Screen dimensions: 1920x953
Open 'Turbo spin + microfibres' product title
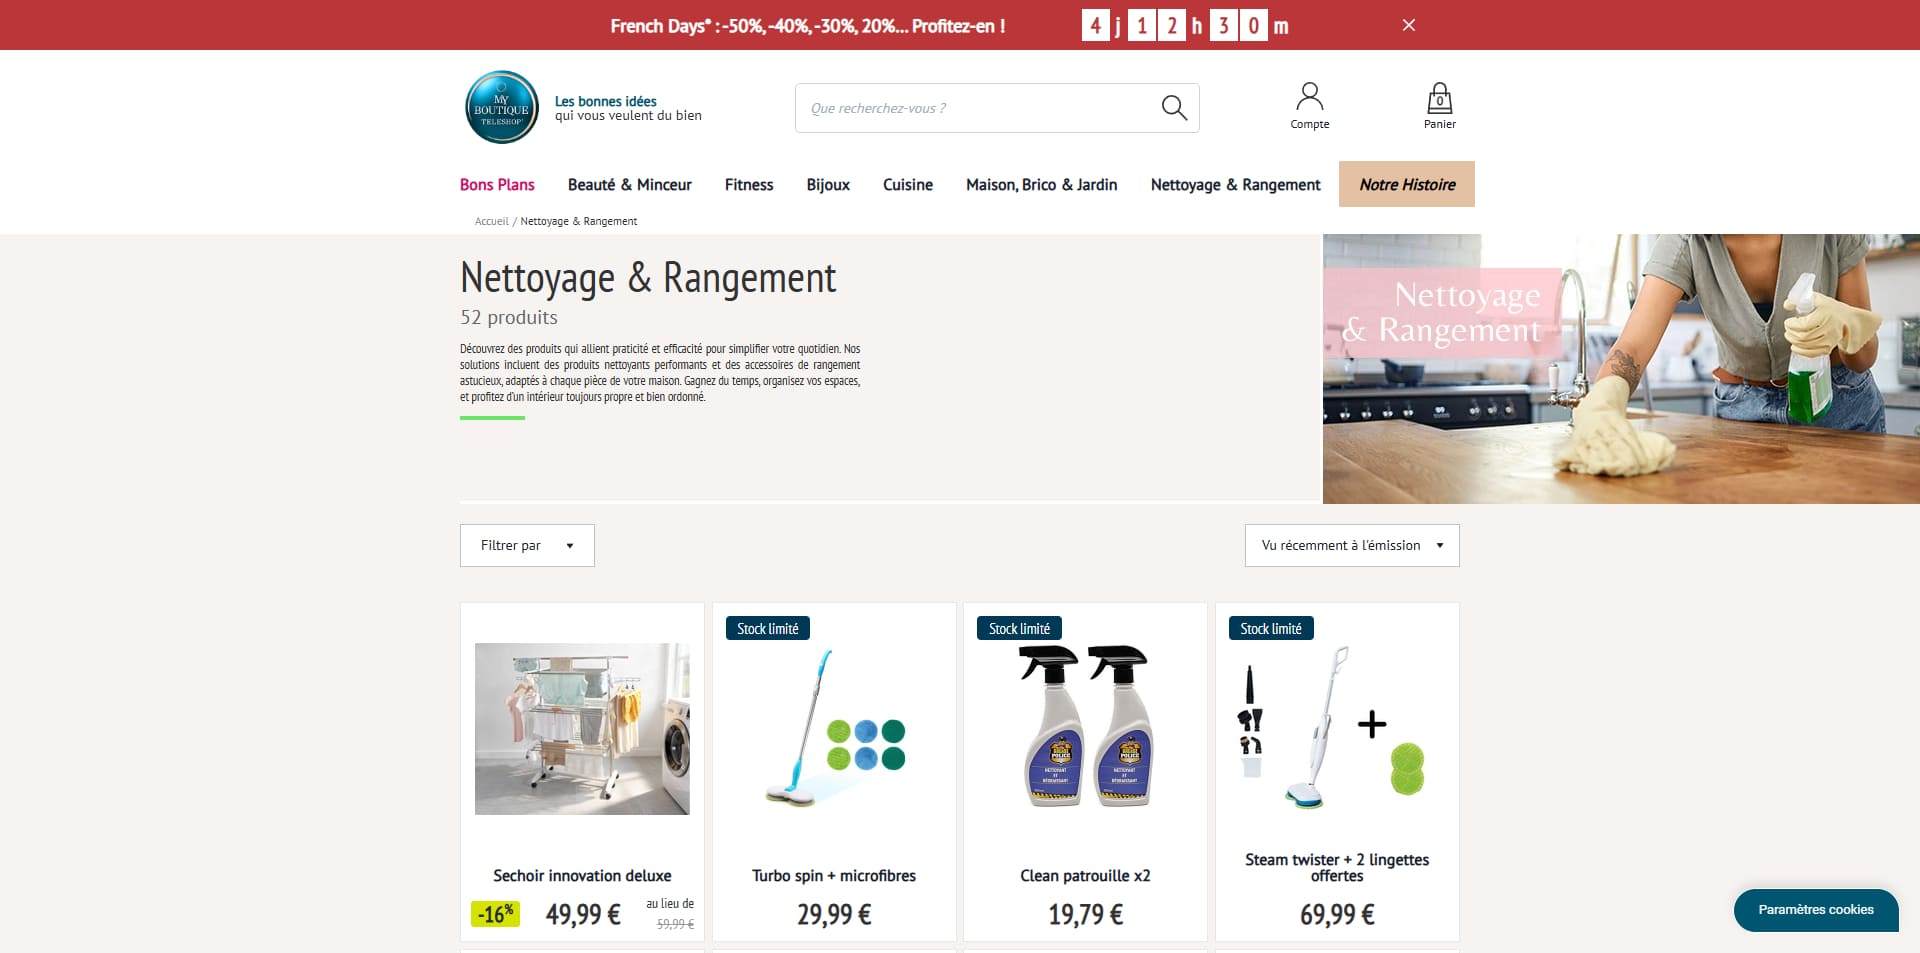point(834,876)
